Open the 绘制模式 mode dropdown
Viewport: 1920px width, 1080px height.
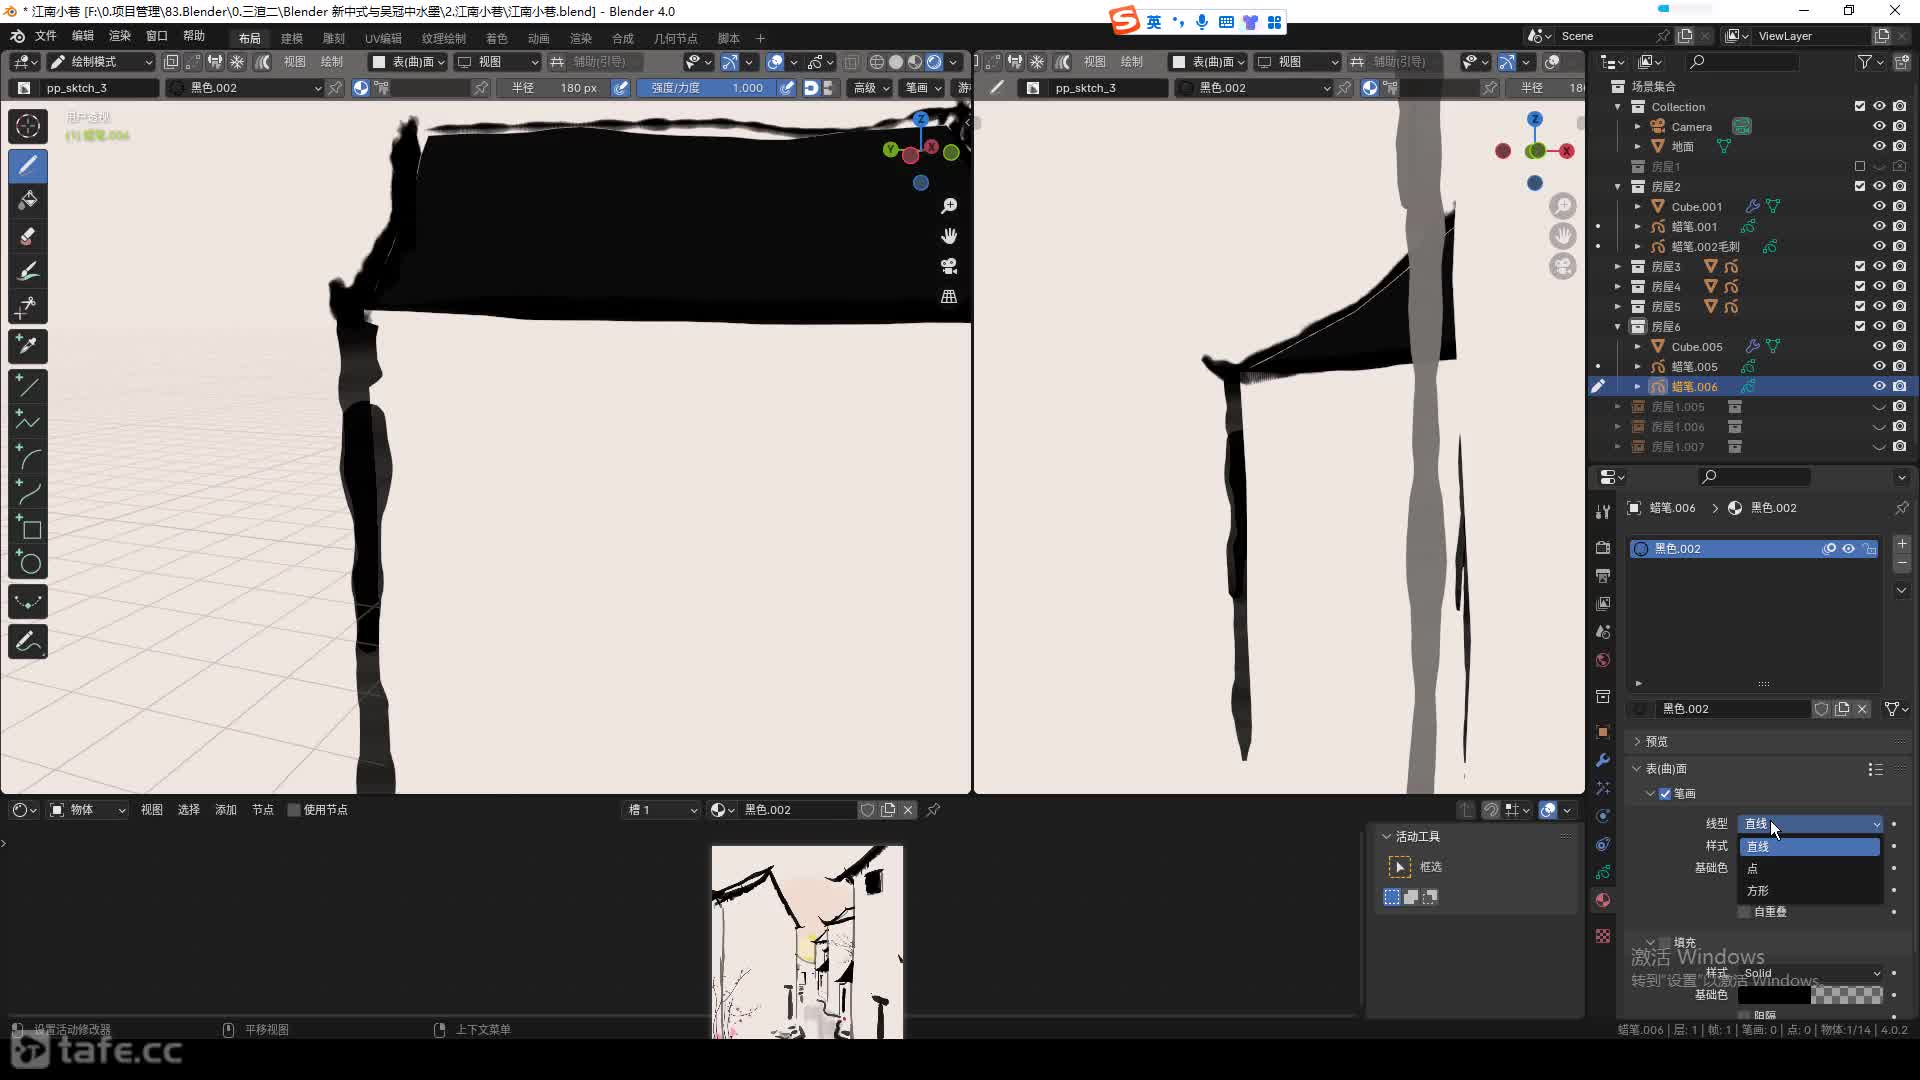(101, 62)
